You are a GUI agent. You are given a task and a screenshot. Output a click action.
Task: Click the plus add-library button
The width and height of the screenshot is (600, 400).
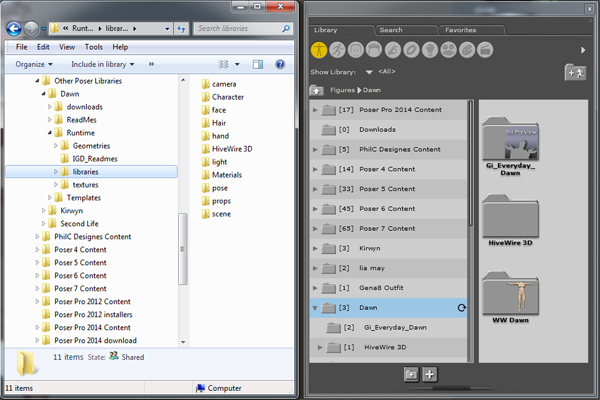[x=430, y=374]
